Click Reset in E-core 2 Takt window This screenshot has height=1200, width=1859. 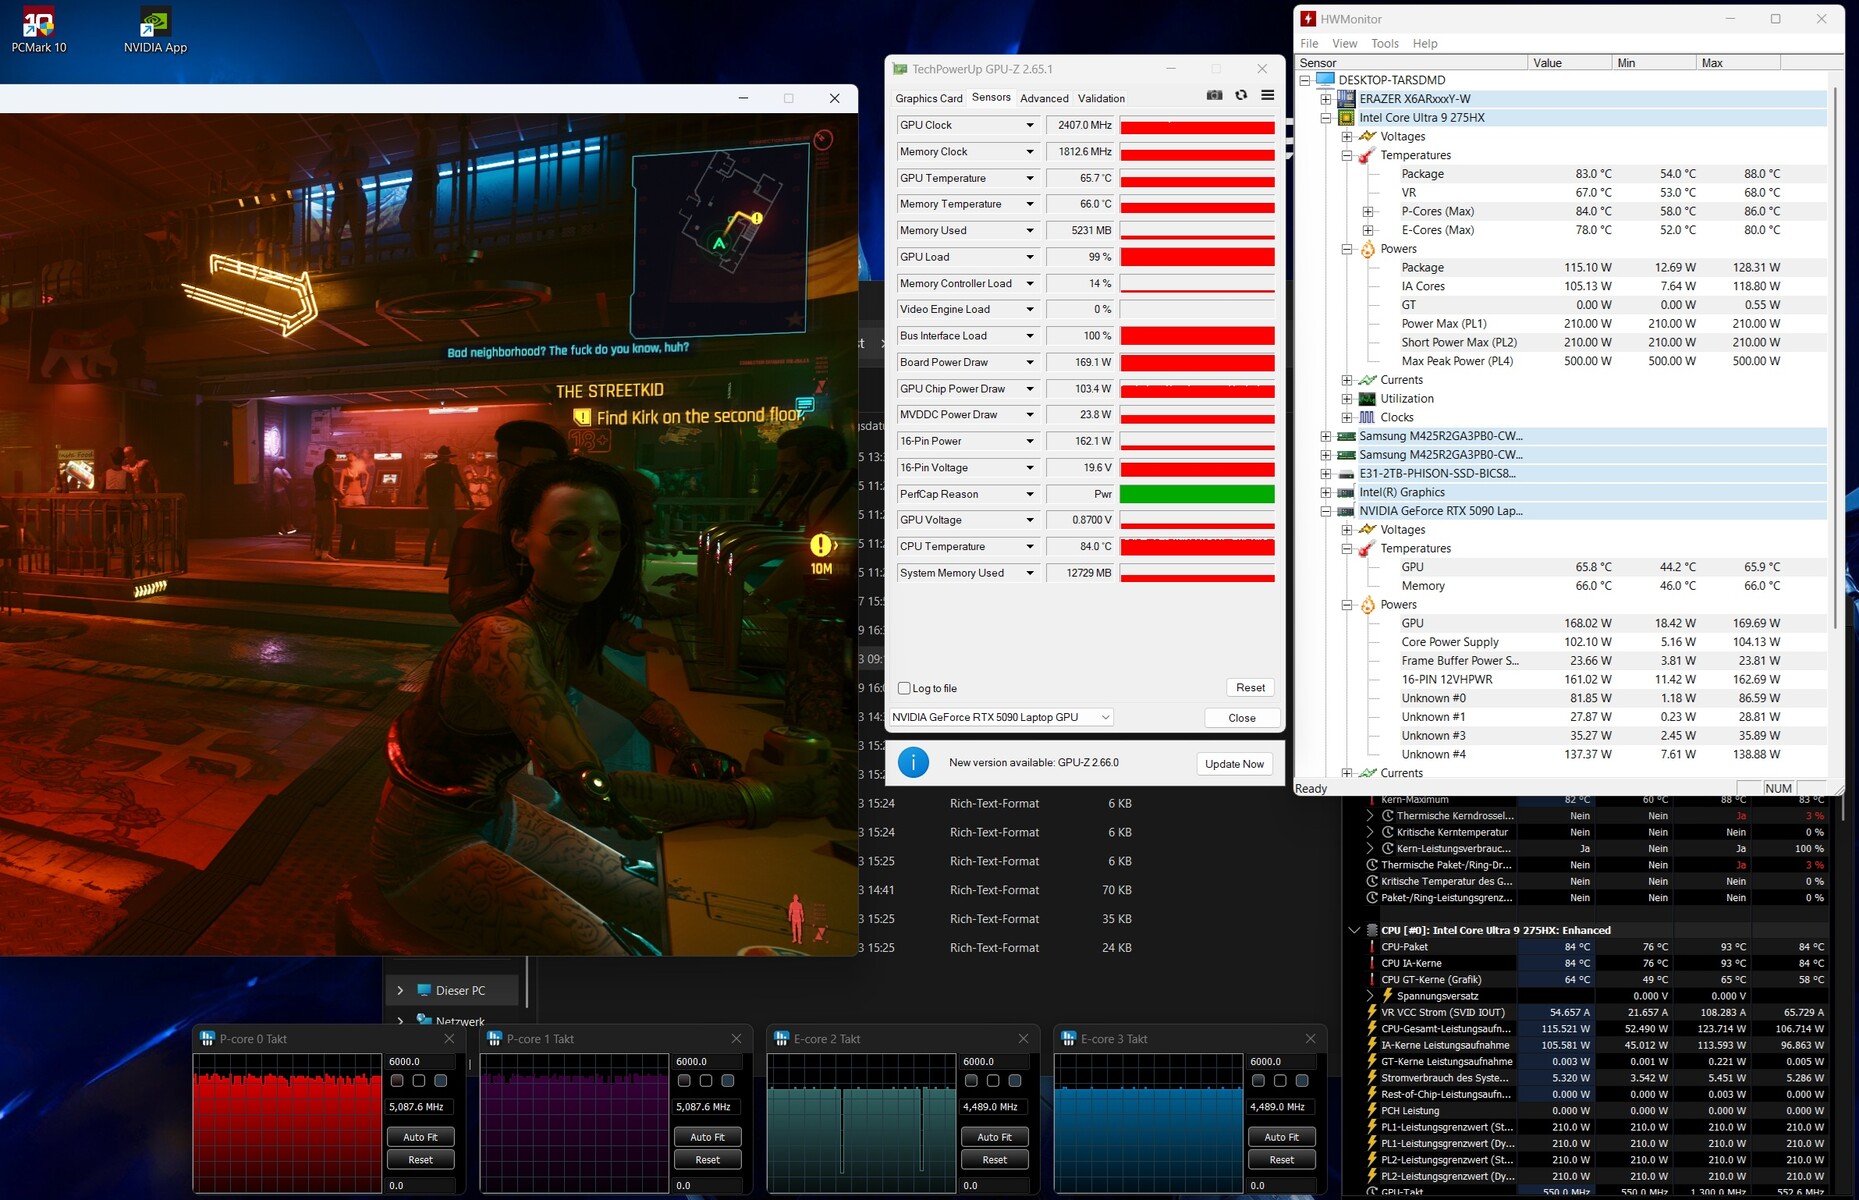[x=995, y=1160]
